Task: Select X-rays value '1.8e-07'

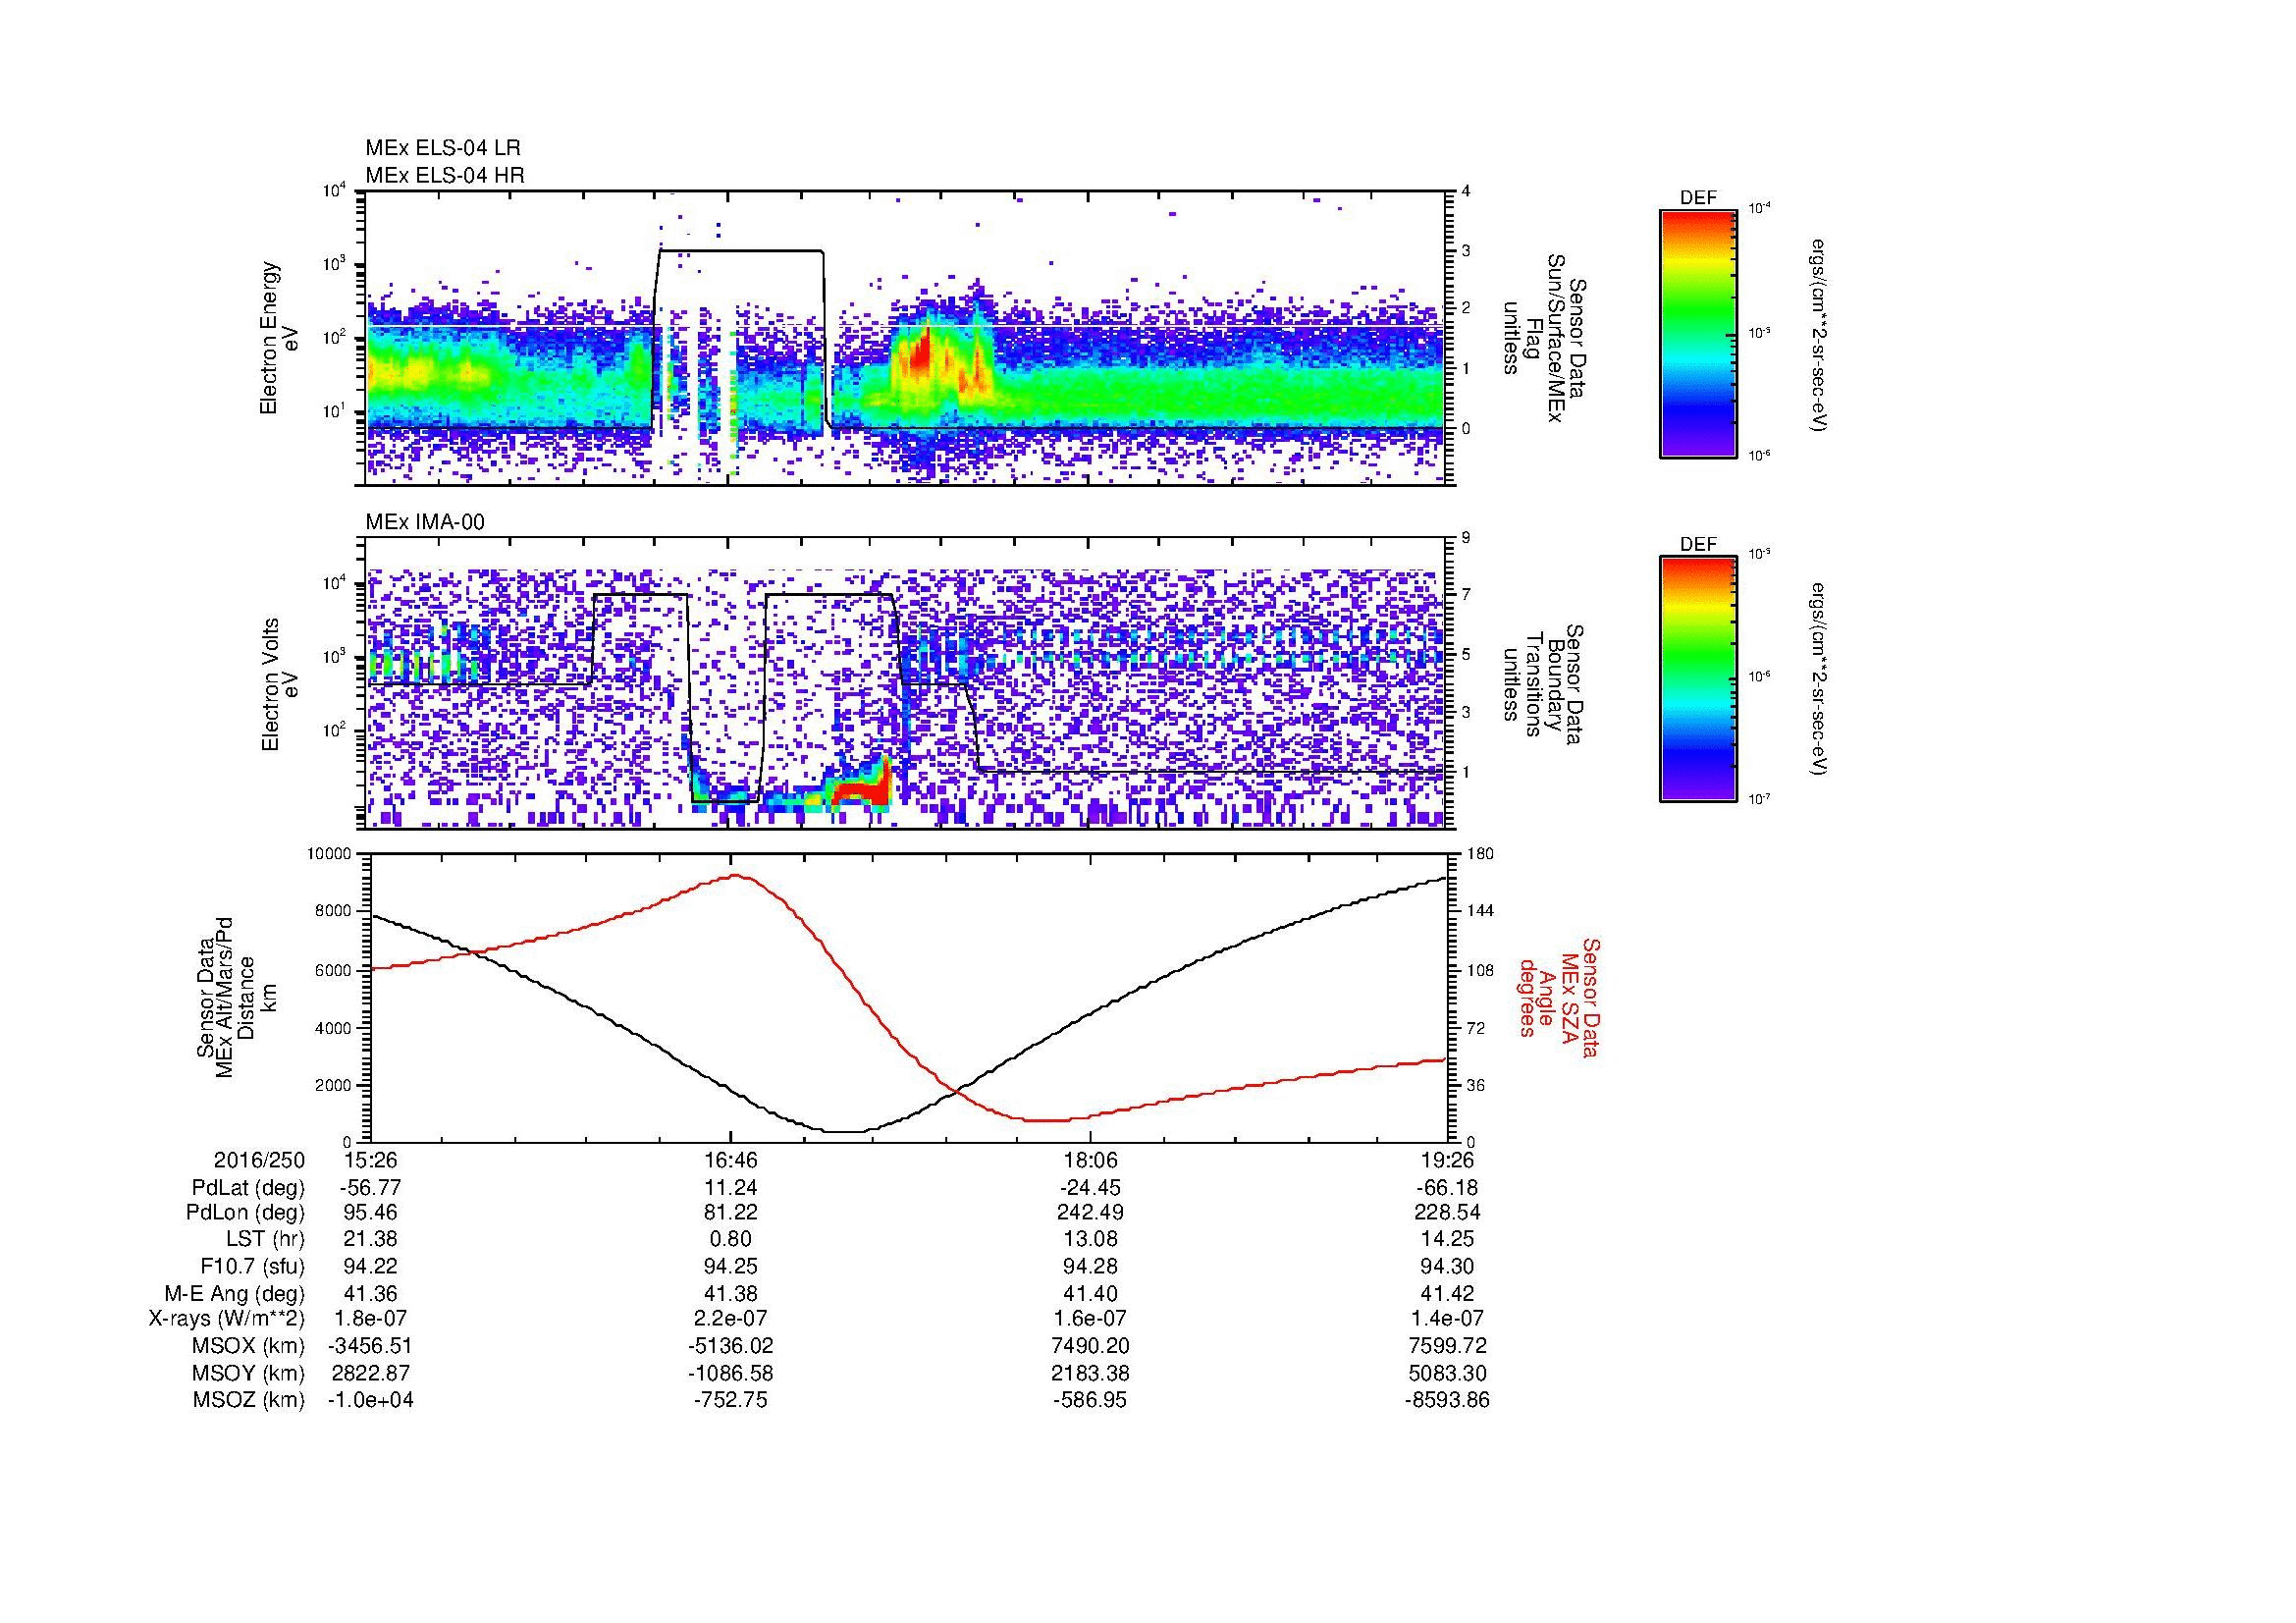Action: coord(371,1319)
